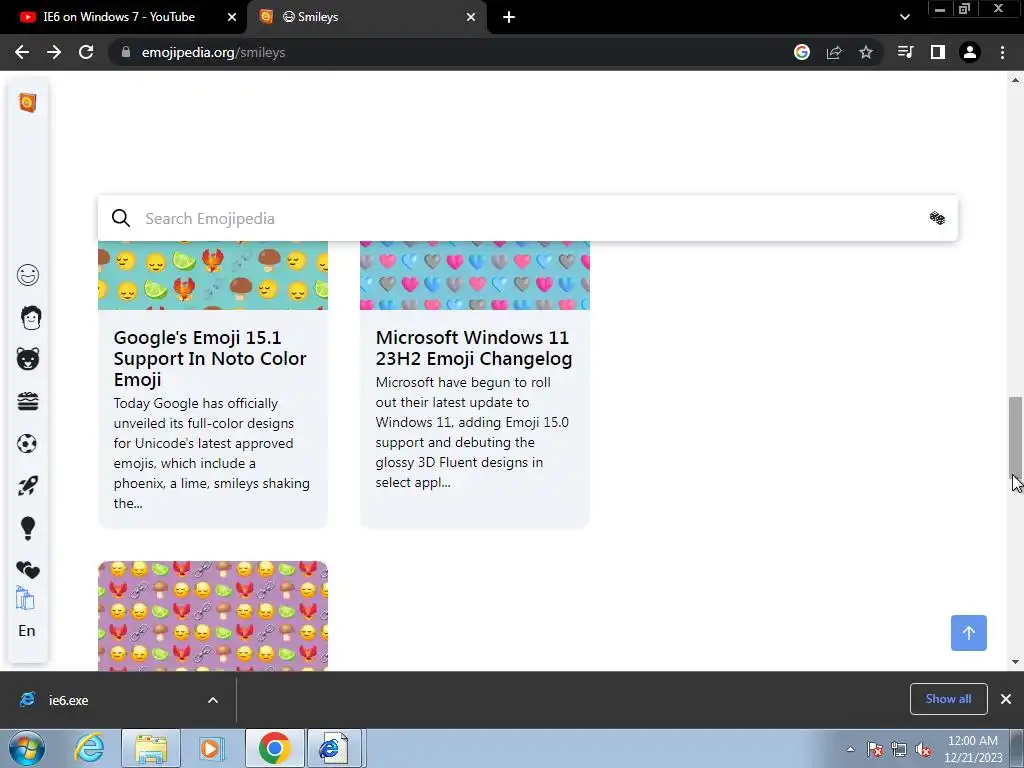Open a new browser tab

pos(509,17)
